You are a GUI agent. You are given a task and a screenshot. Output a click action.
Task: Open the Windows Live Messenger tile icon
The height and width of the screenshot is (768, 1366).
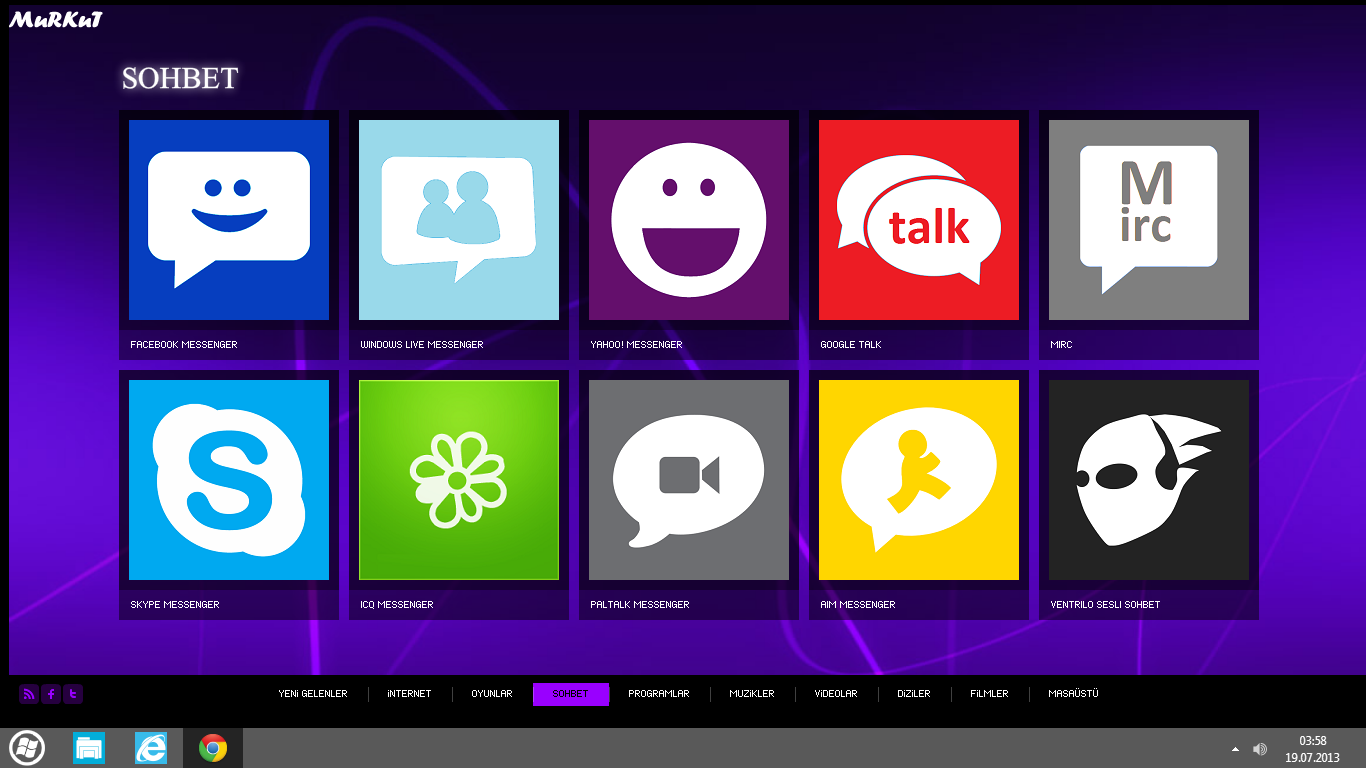(459, 220)
